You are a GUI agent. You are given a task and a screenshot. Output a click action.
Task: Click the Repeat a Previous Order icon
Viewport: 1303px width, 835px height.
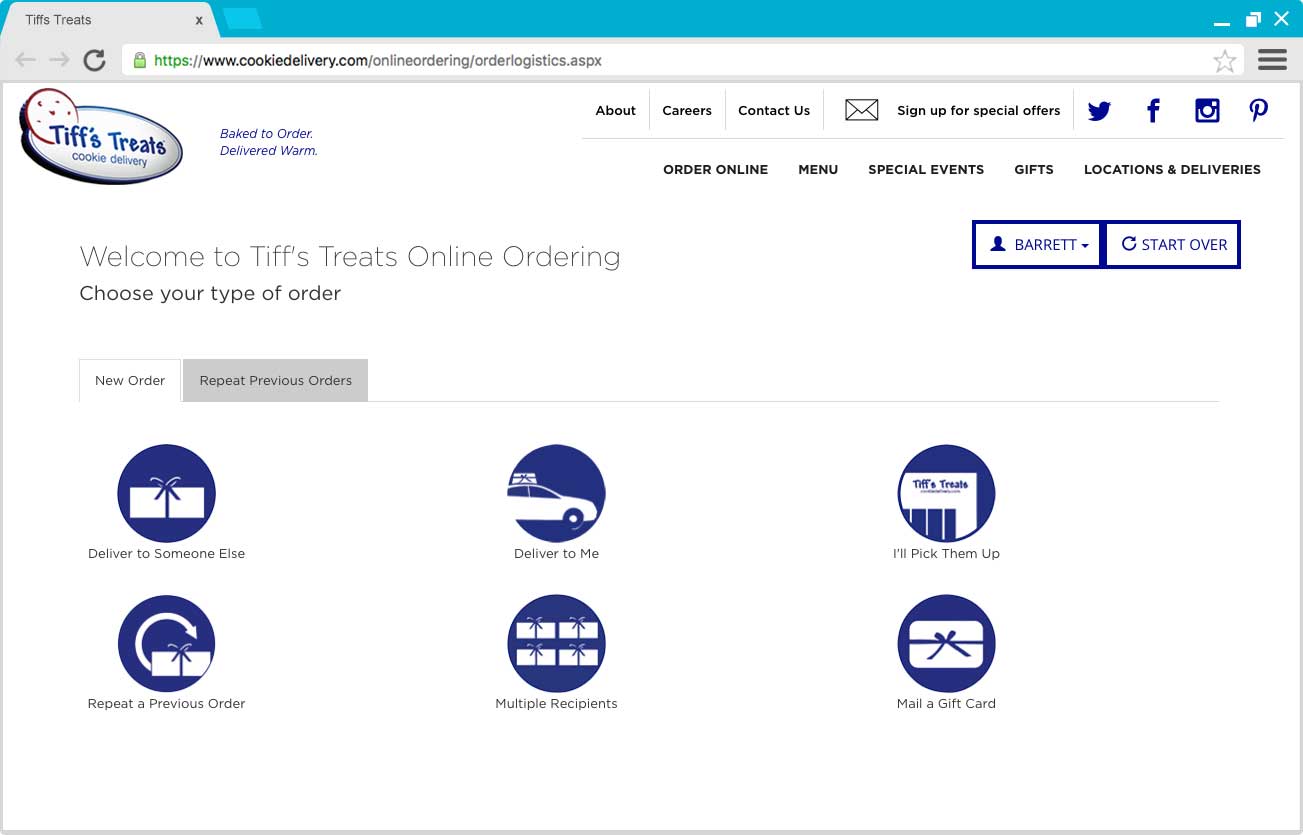[166, 644]
